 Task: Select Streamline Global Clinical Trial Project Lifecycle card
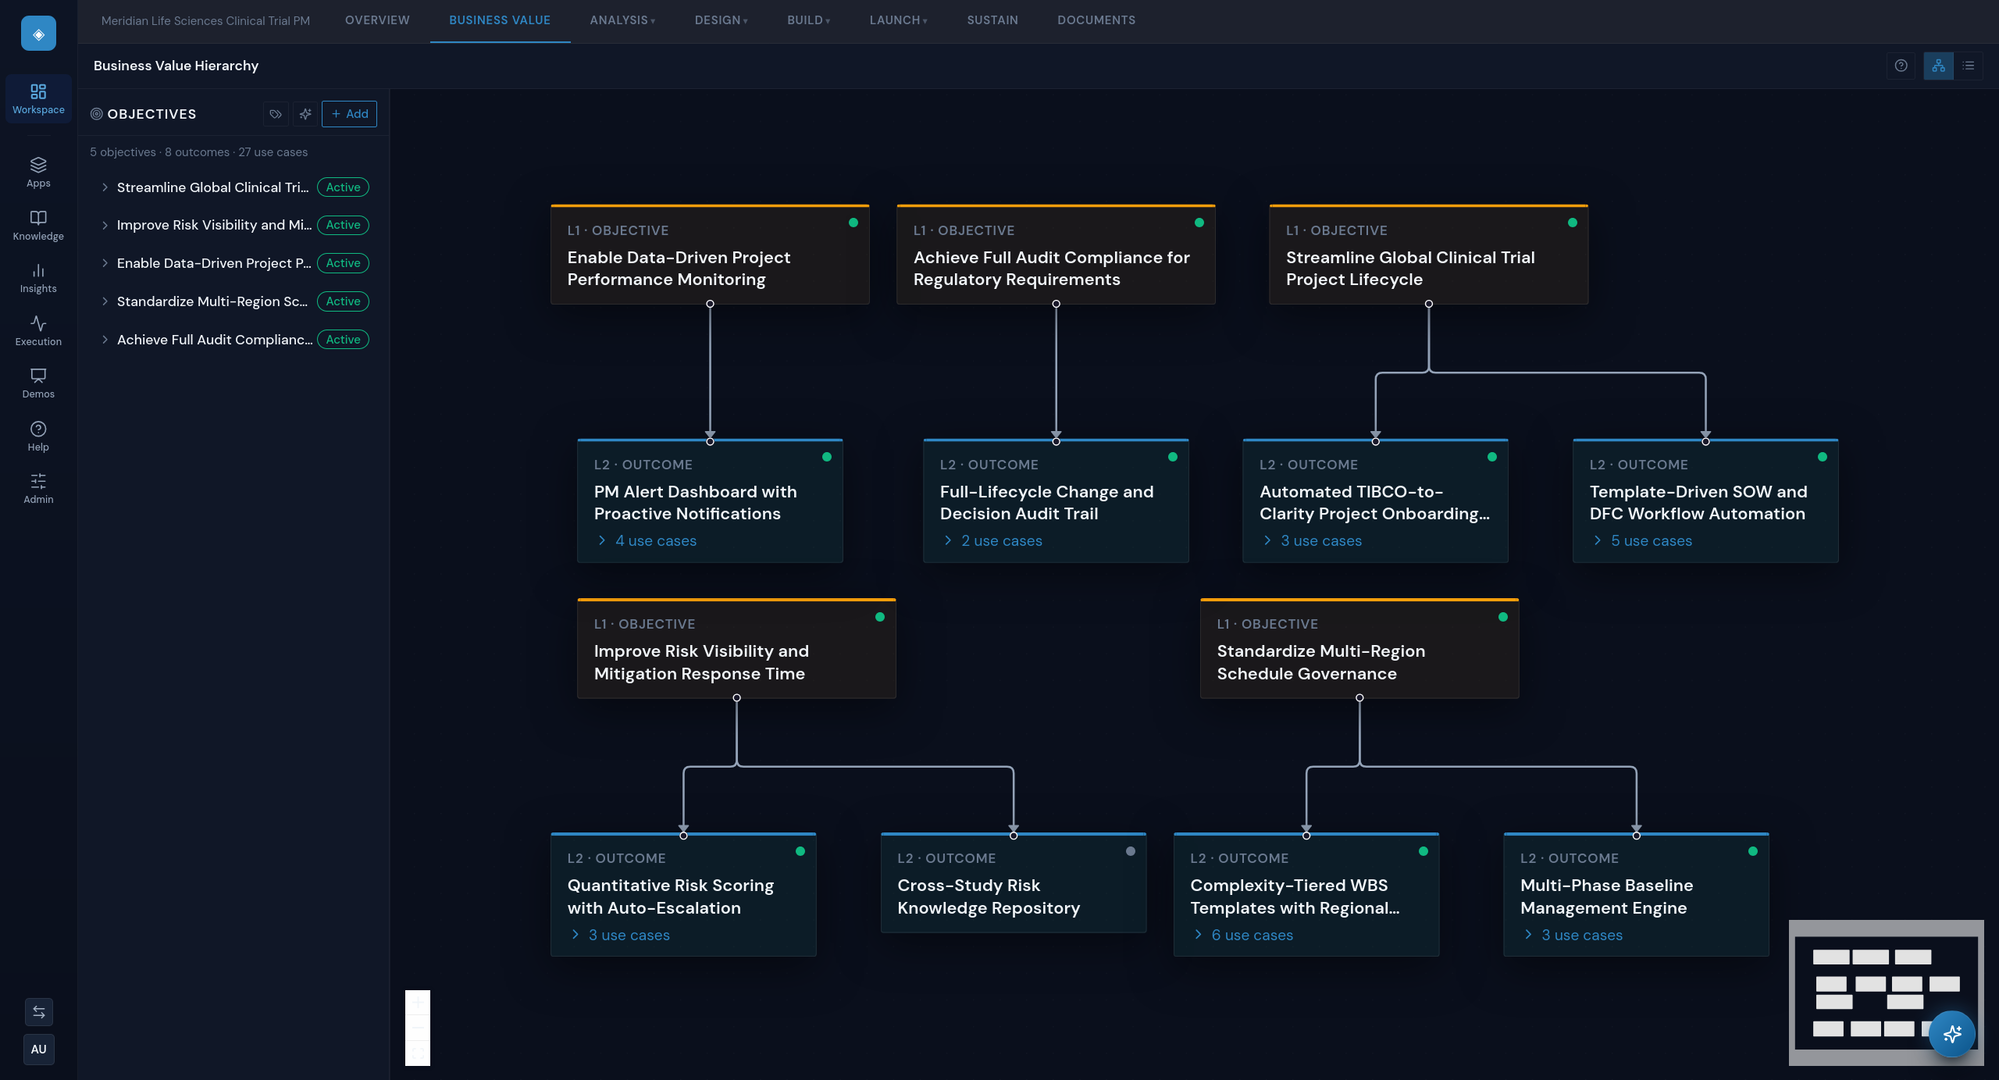click(x=1428, y=255)
